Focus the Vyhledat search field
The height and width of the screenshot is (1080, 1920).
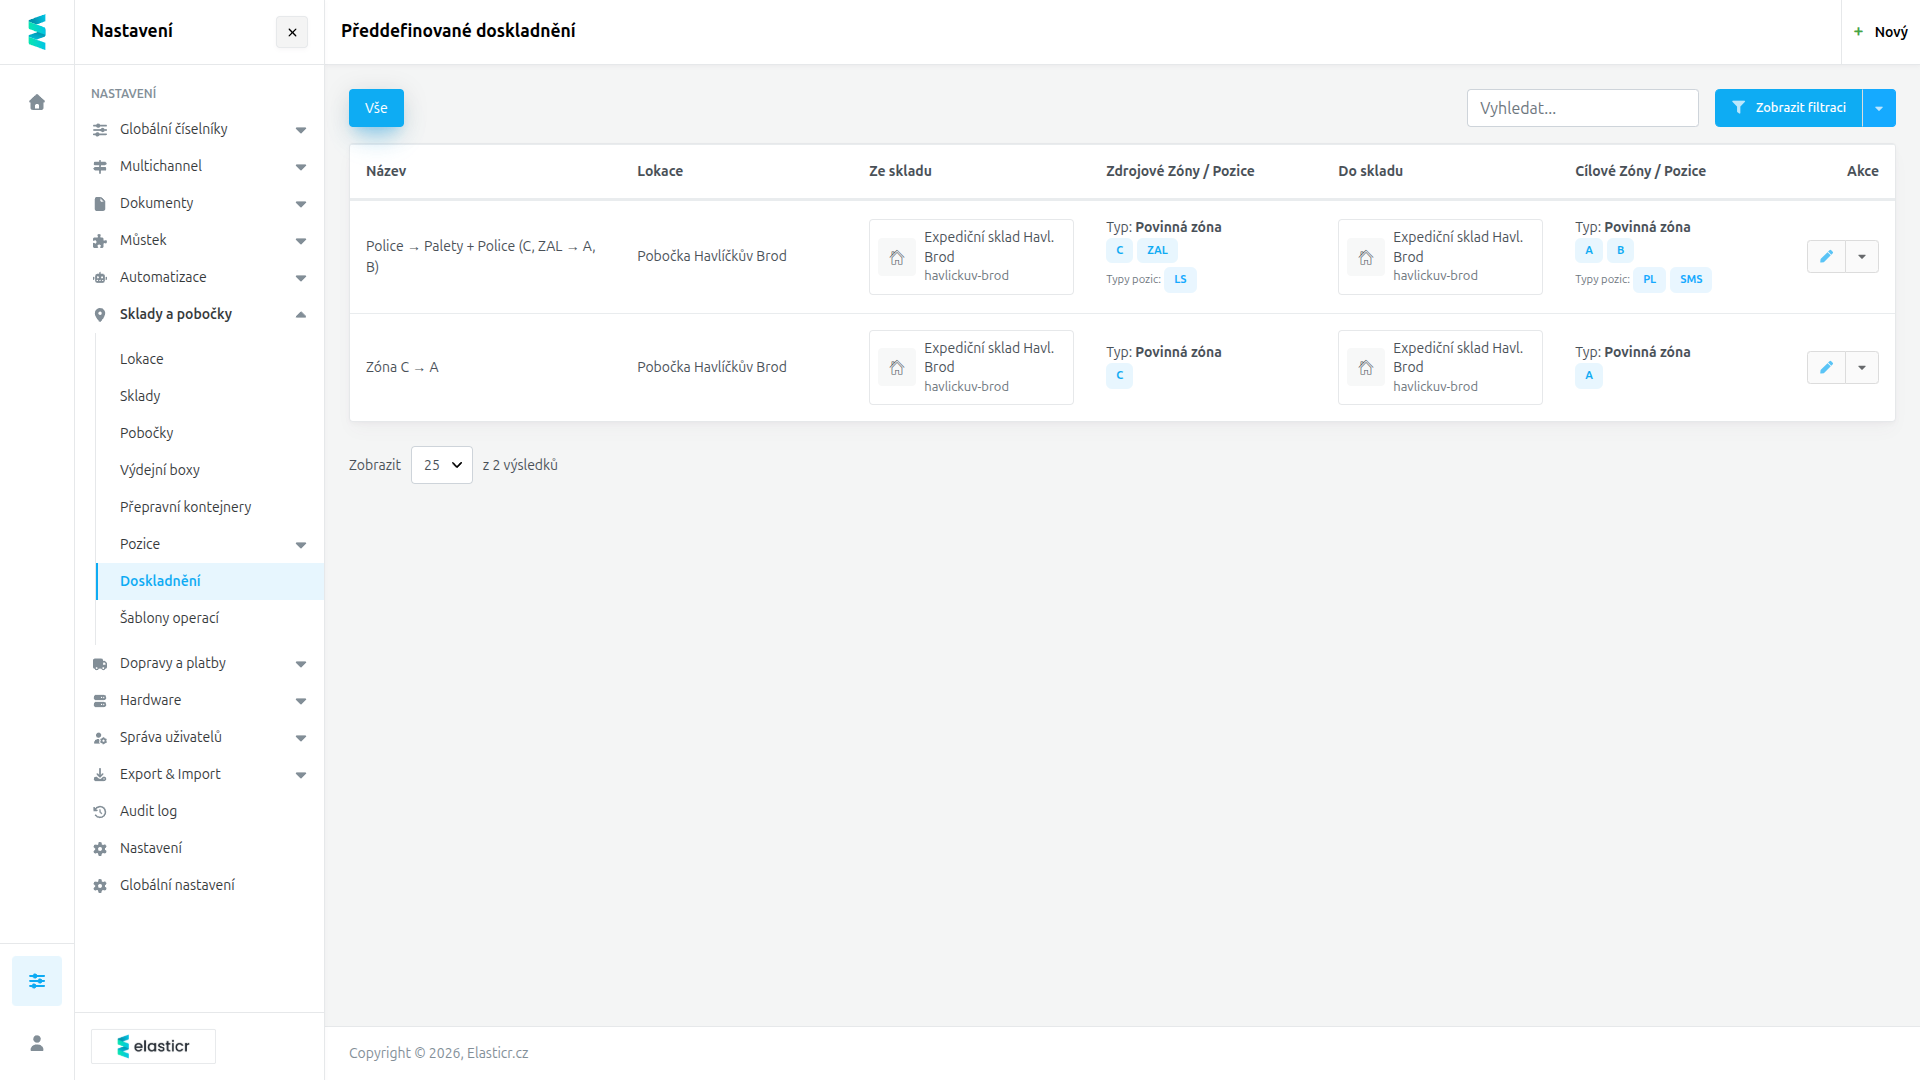coord(1582,108)
